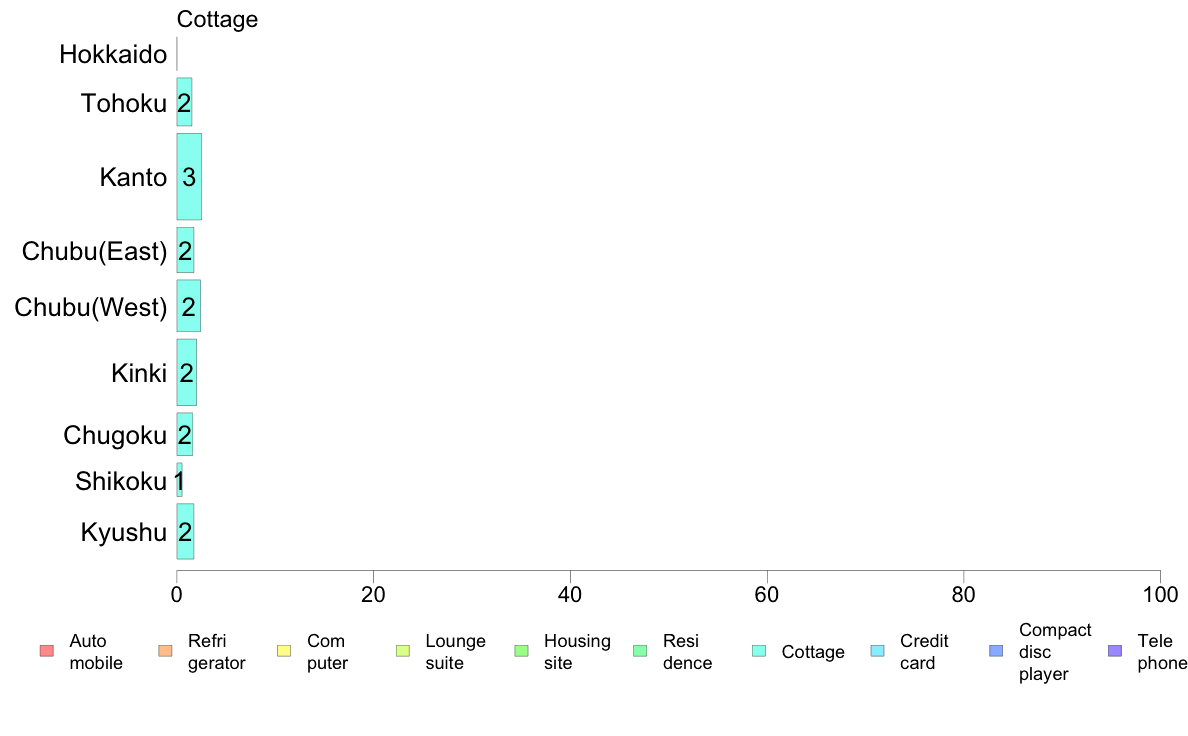Screen dimensions: 1188x736
Task: Select the Credit card legend swatch
Action: (877, 651)
